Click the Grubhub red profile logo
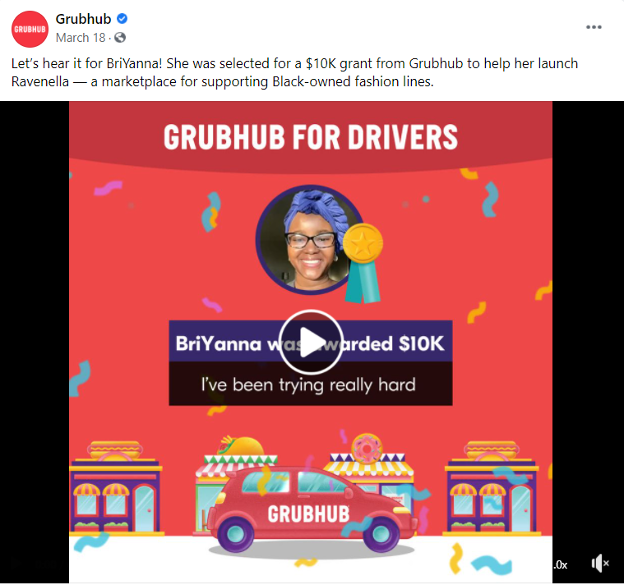 pos(29,29)
